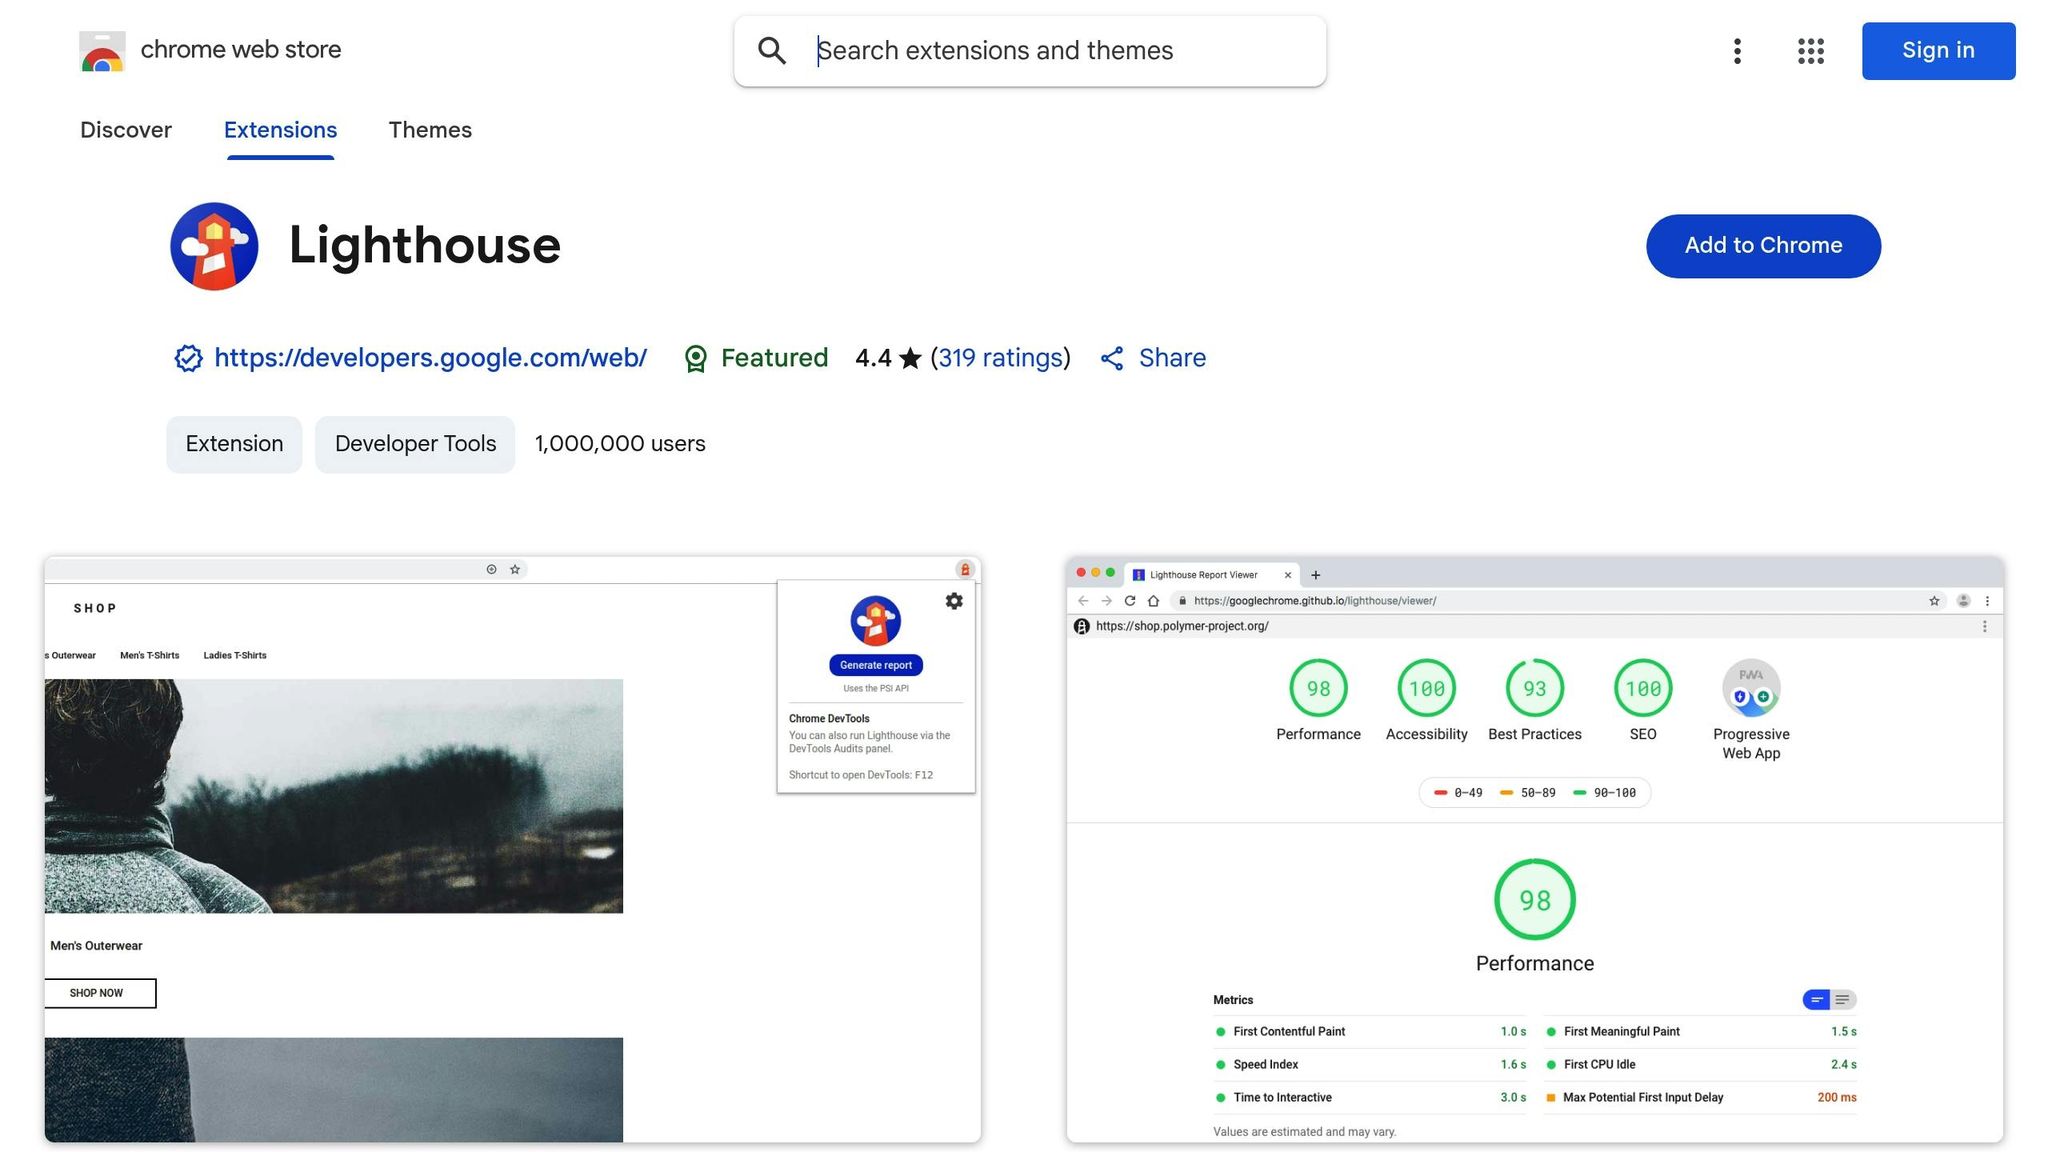The image size is (2048, 1152).
Task: Switch to the Discover tab
Action: [126, 130]
